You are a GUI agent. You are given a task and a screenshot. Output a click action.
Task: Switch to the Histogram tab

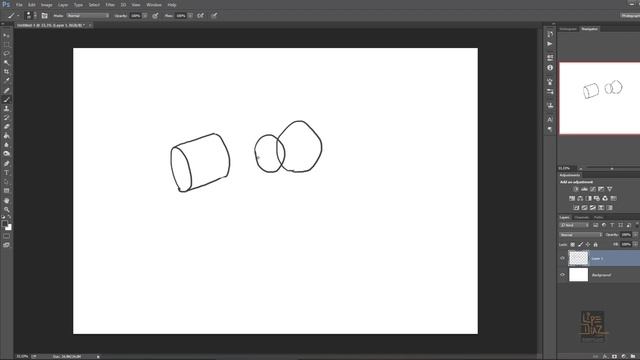(x=568, y=29)
